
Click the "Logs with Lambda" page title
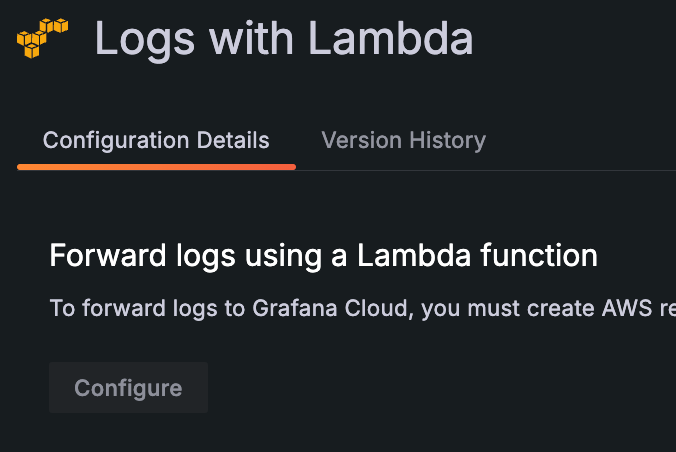(284, 40)
